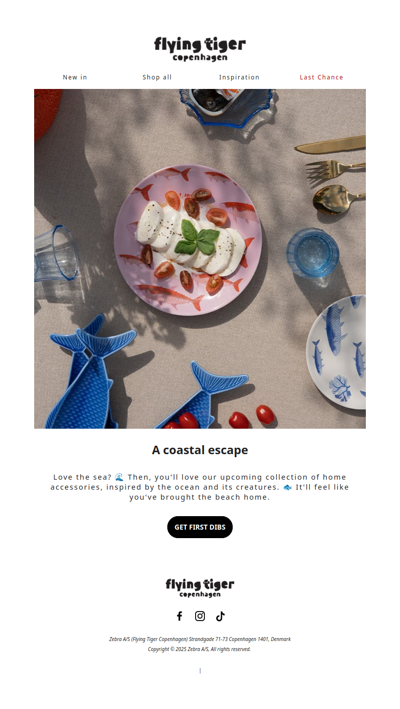Click the footer Flying Tiger Copenhagen logo
400x709 pixels.
click(200, 588)
